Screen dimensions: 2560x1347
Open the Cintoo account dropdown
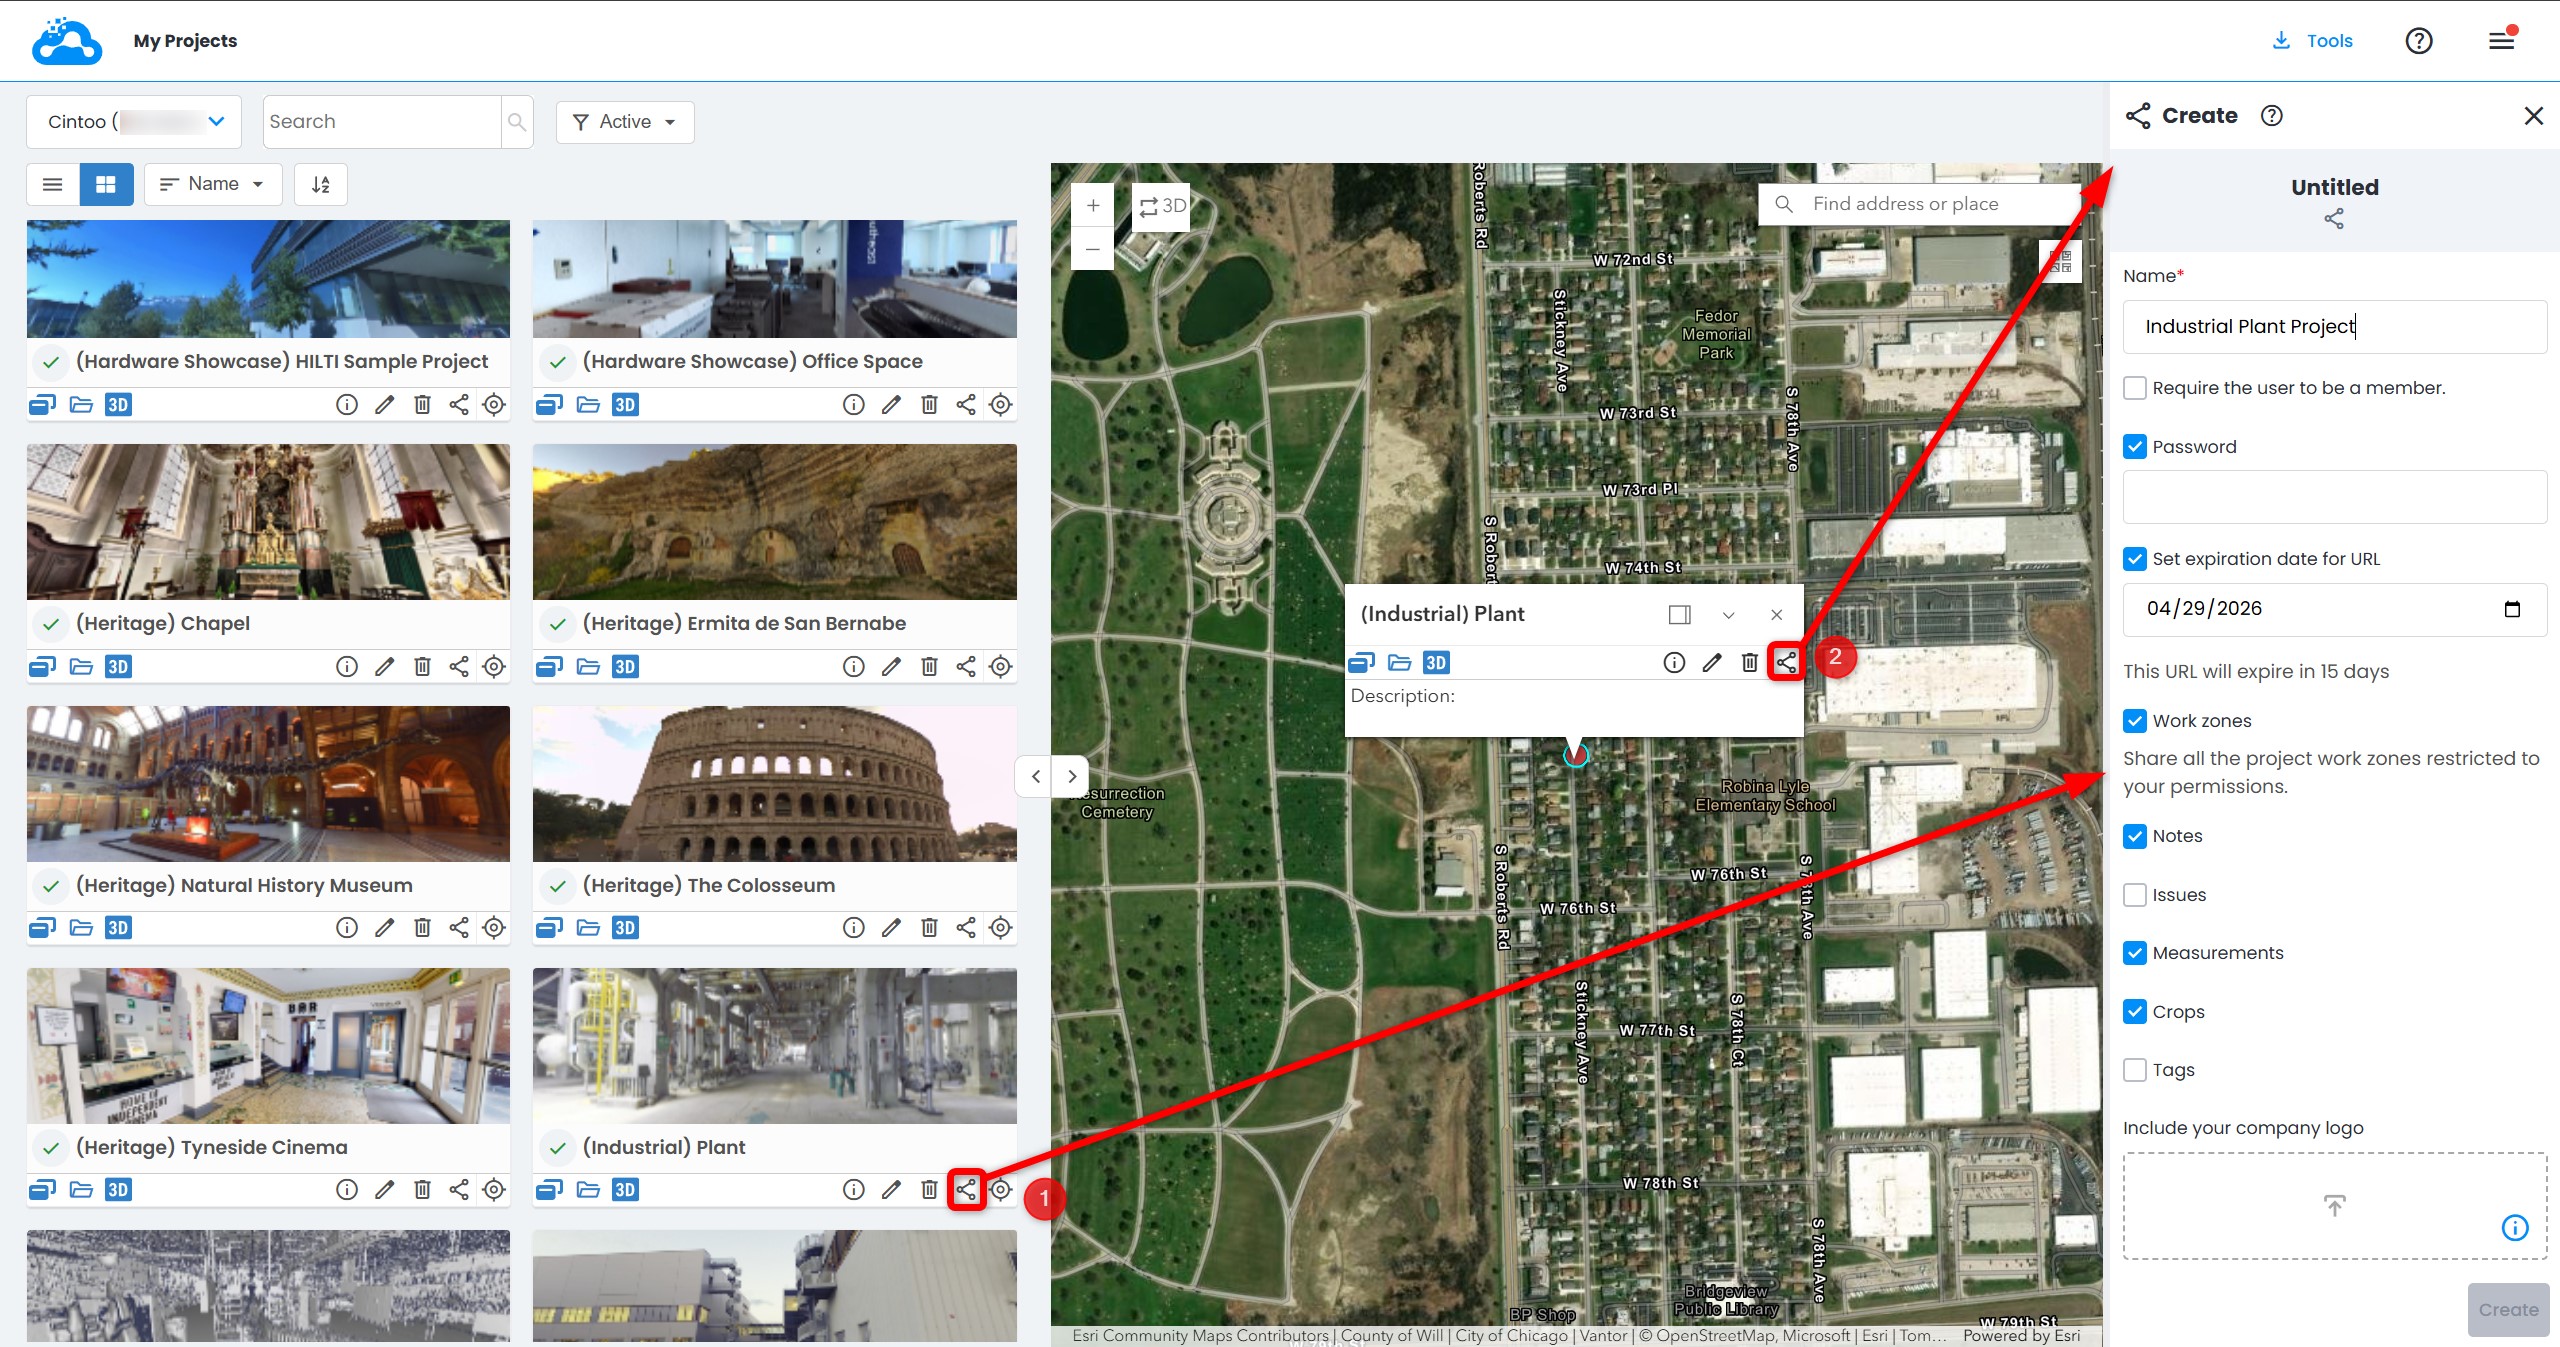(x=134, y=122)
